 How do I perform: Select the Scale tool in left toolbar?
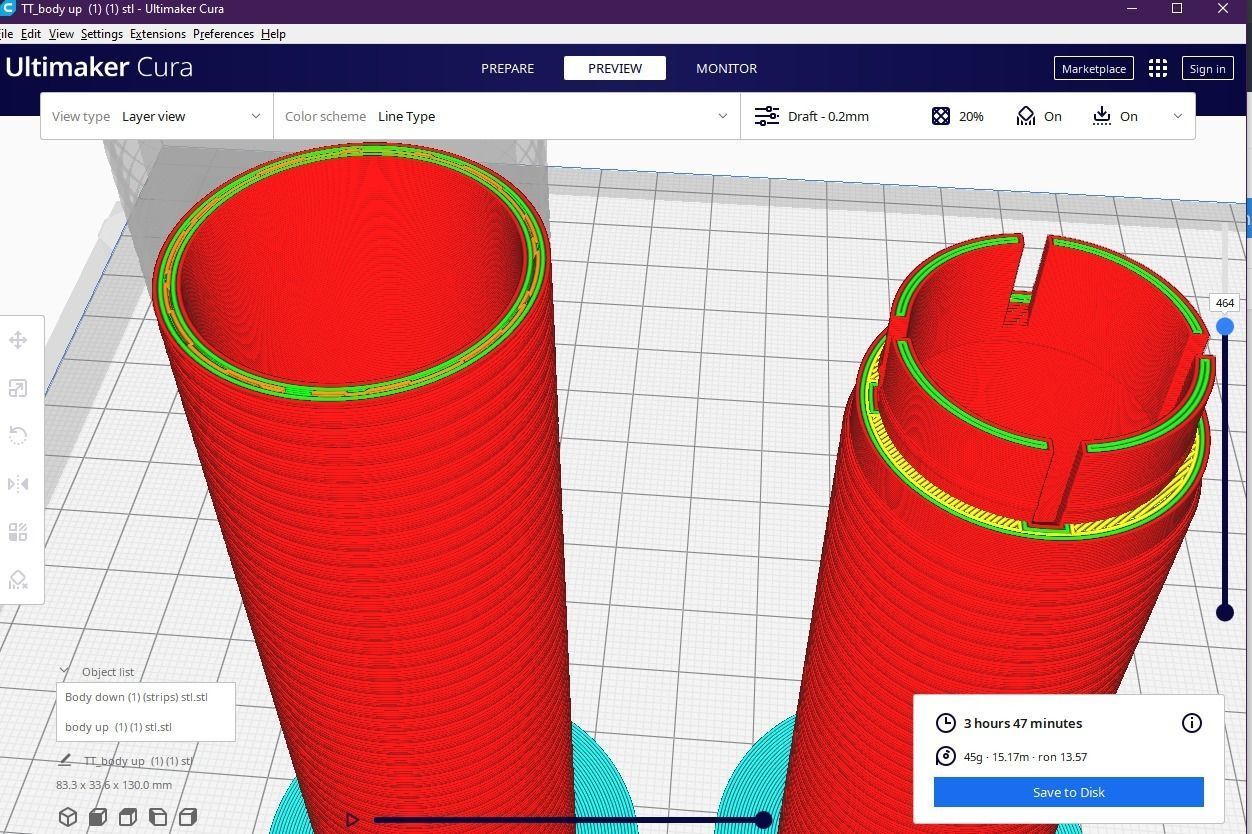tap(18, 388)
